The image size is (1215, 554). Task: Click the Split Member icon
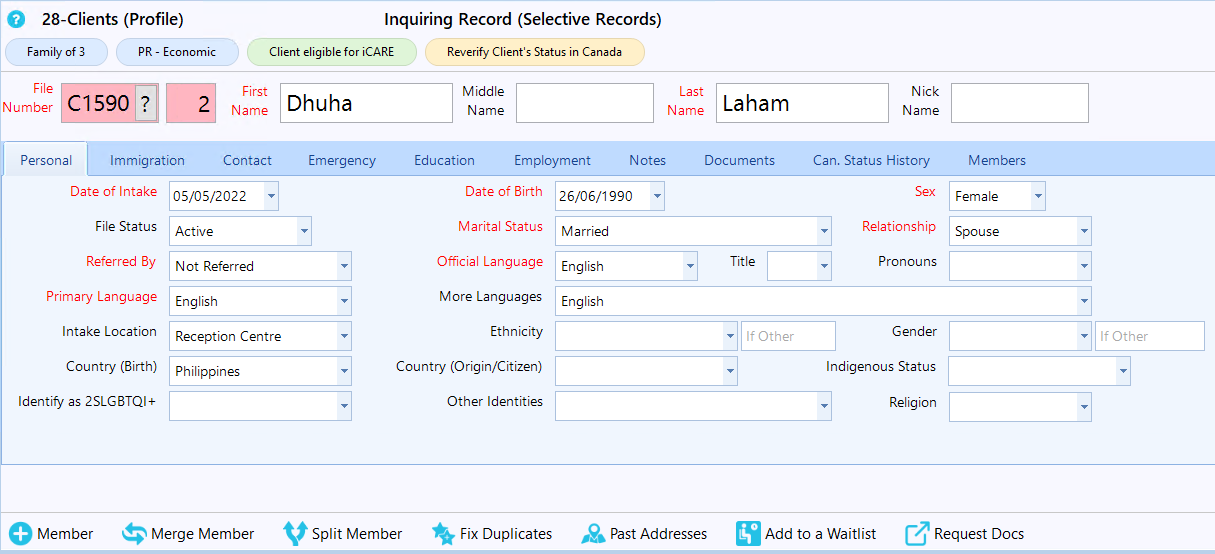pos(295,534)
